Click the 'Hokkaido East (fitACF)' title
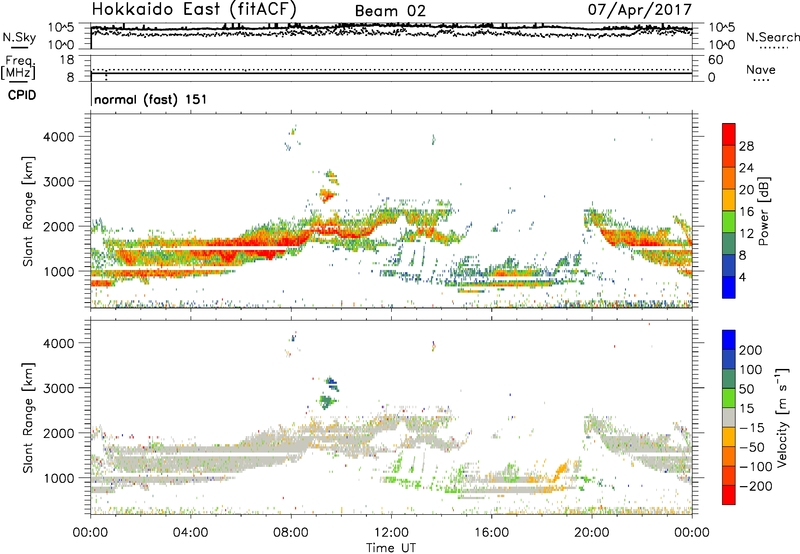This screenshot has width=800, height=554. (193, 9)
